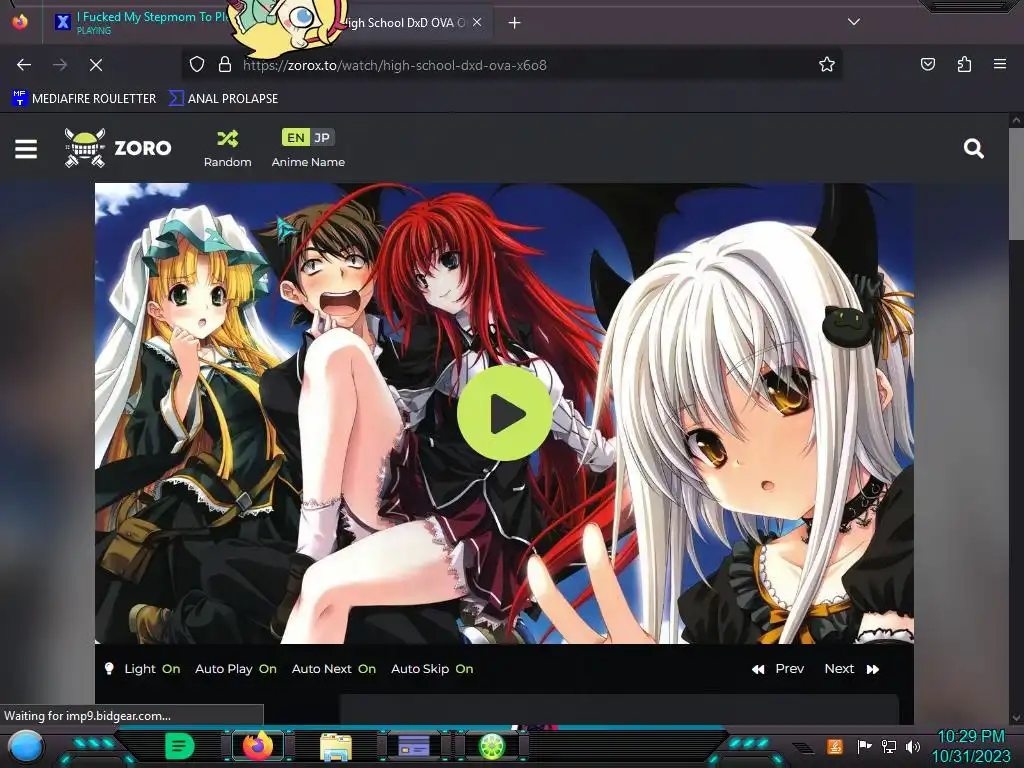
Task: Toggle the Light setting
Action: tap(142, 669)
